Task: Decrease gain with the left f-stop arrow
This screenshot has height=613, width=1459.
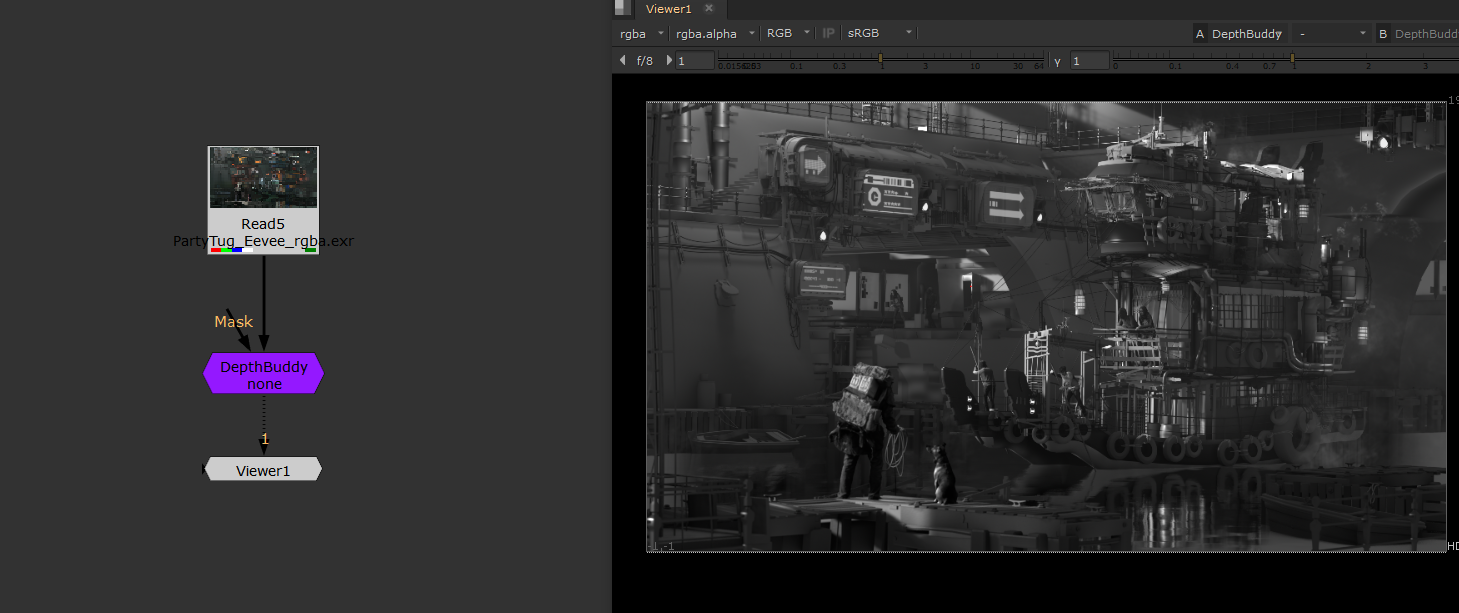Action: 623,60
